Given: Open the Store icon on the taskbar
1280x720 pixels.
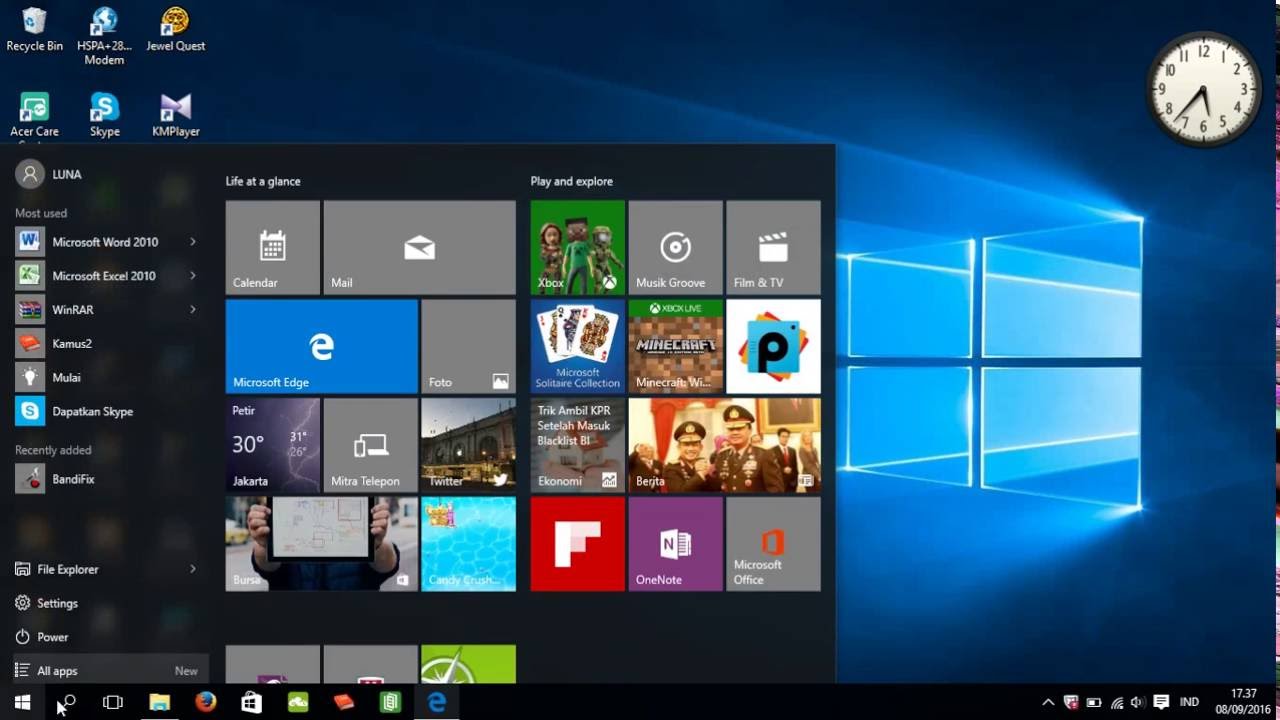Looking at the screenshot, I should click(252, 703).
